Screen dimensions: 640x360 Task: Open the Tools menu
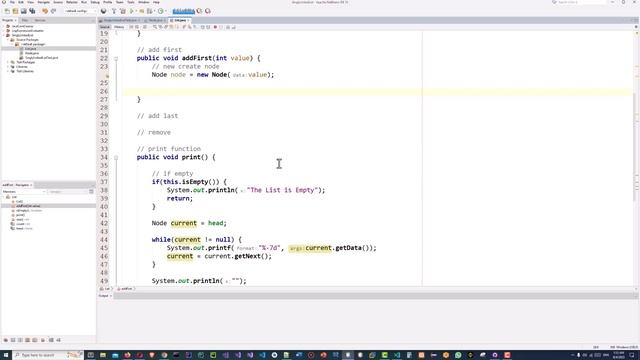pyautogui.click(x=131, y=2)
